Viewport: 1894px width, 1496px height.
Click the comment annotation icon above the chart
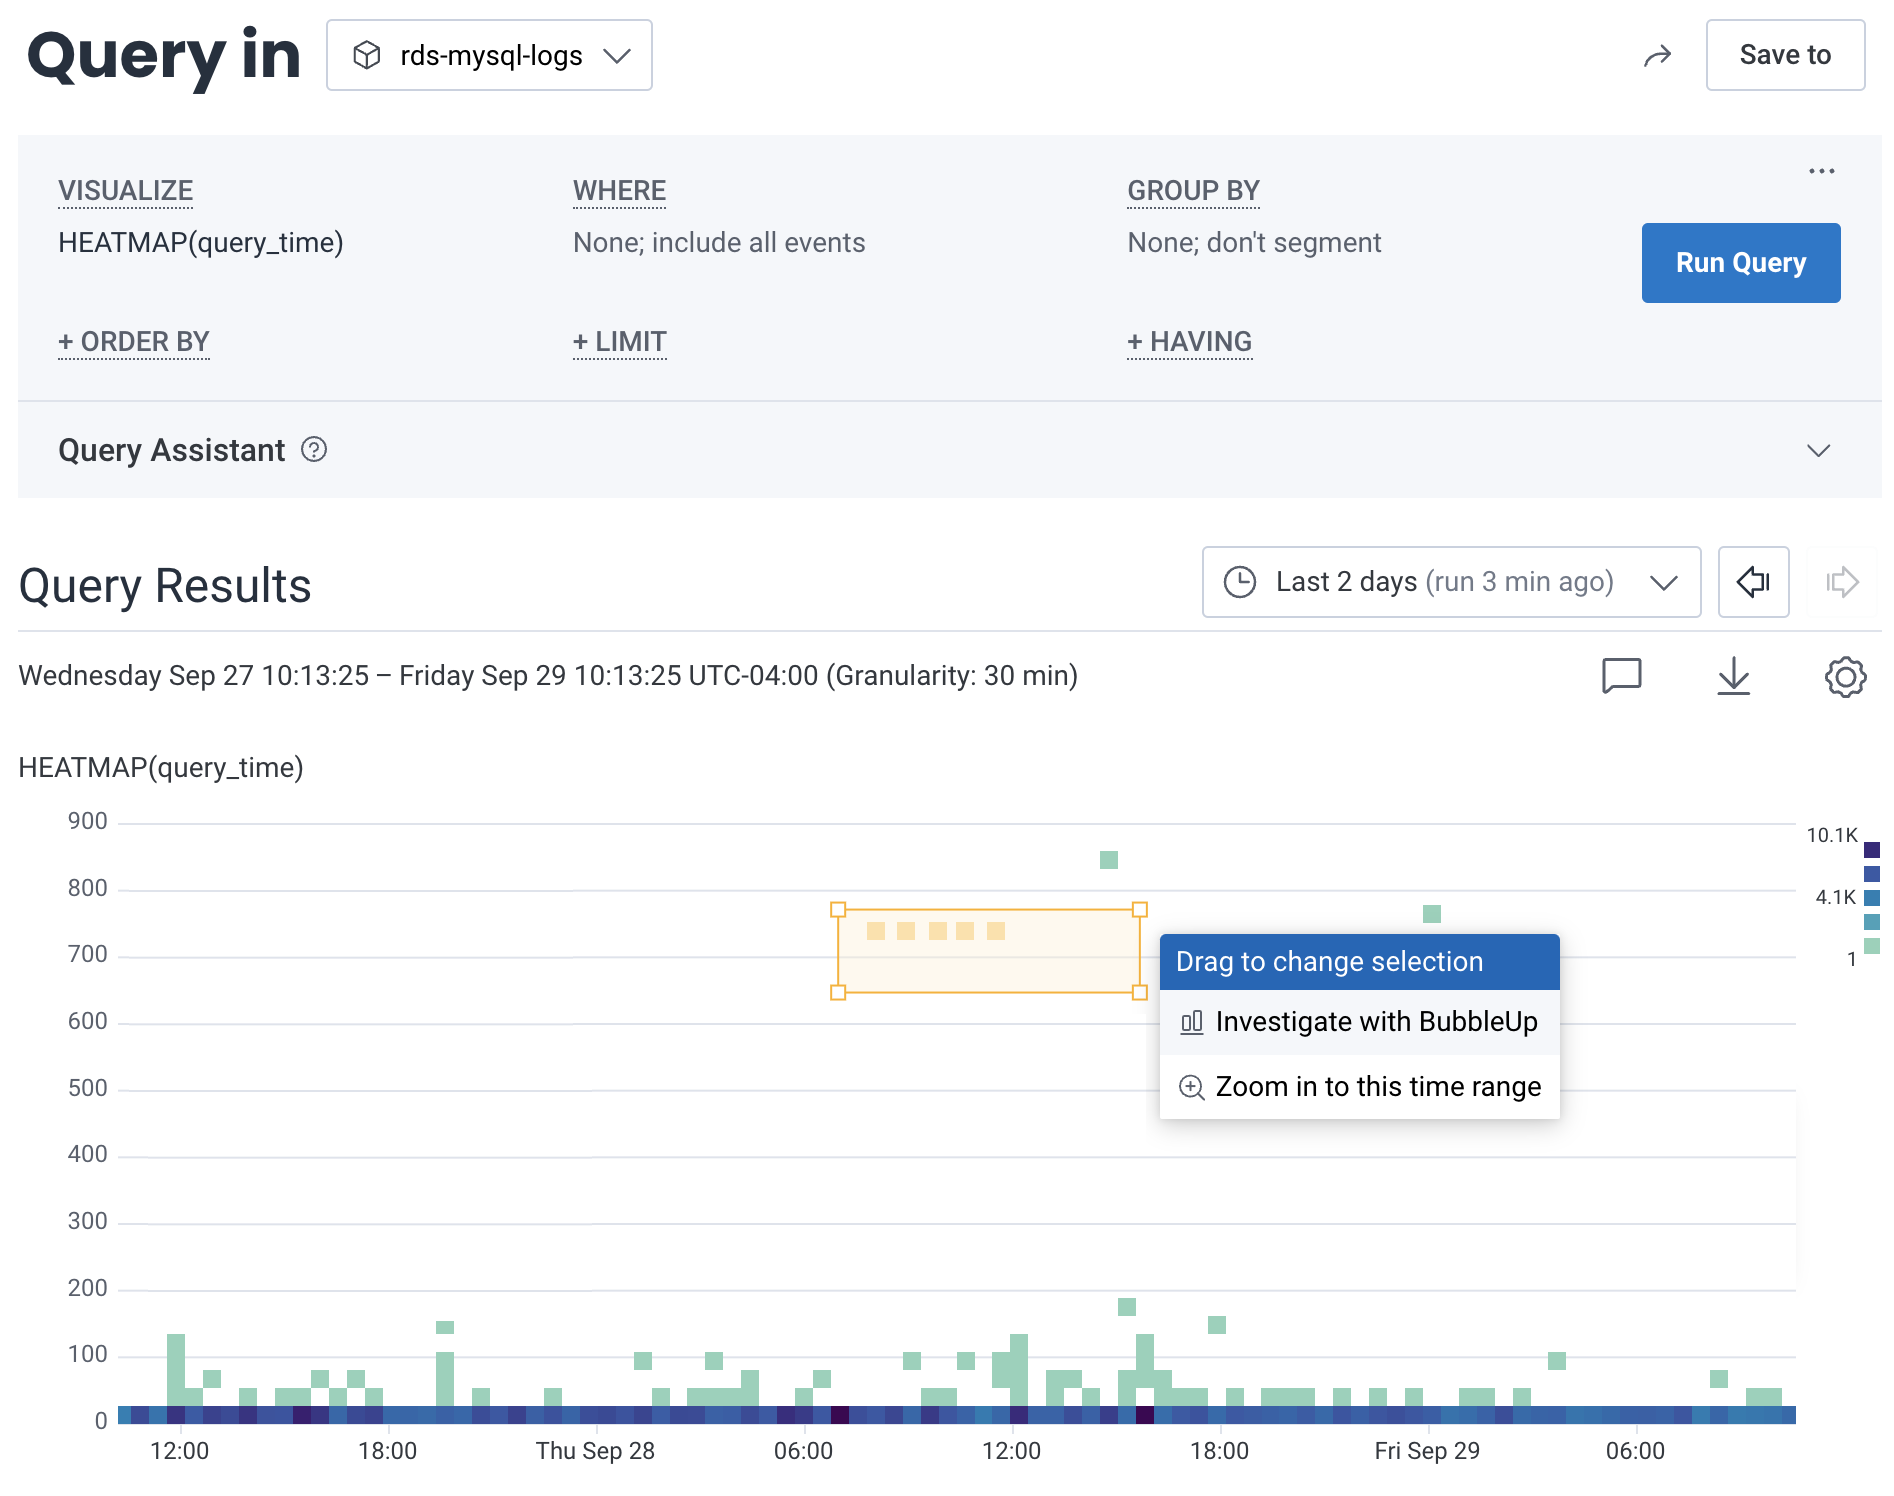coord(1622,675)
